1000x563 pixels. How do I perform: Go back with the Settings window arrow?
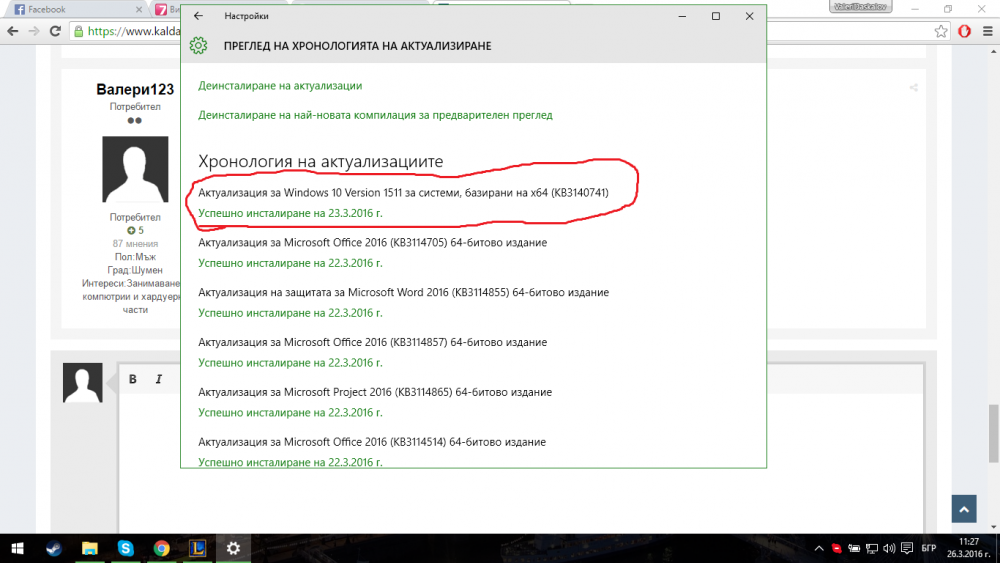coord(198,16)
